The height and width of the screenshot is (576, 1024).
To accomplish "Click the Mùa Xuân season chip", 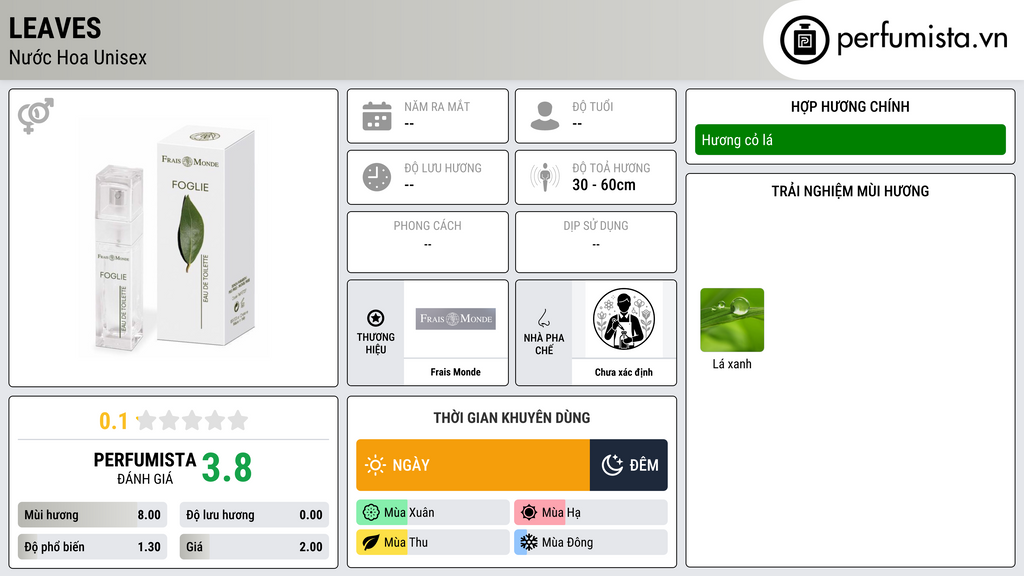I will pos(433,513).
